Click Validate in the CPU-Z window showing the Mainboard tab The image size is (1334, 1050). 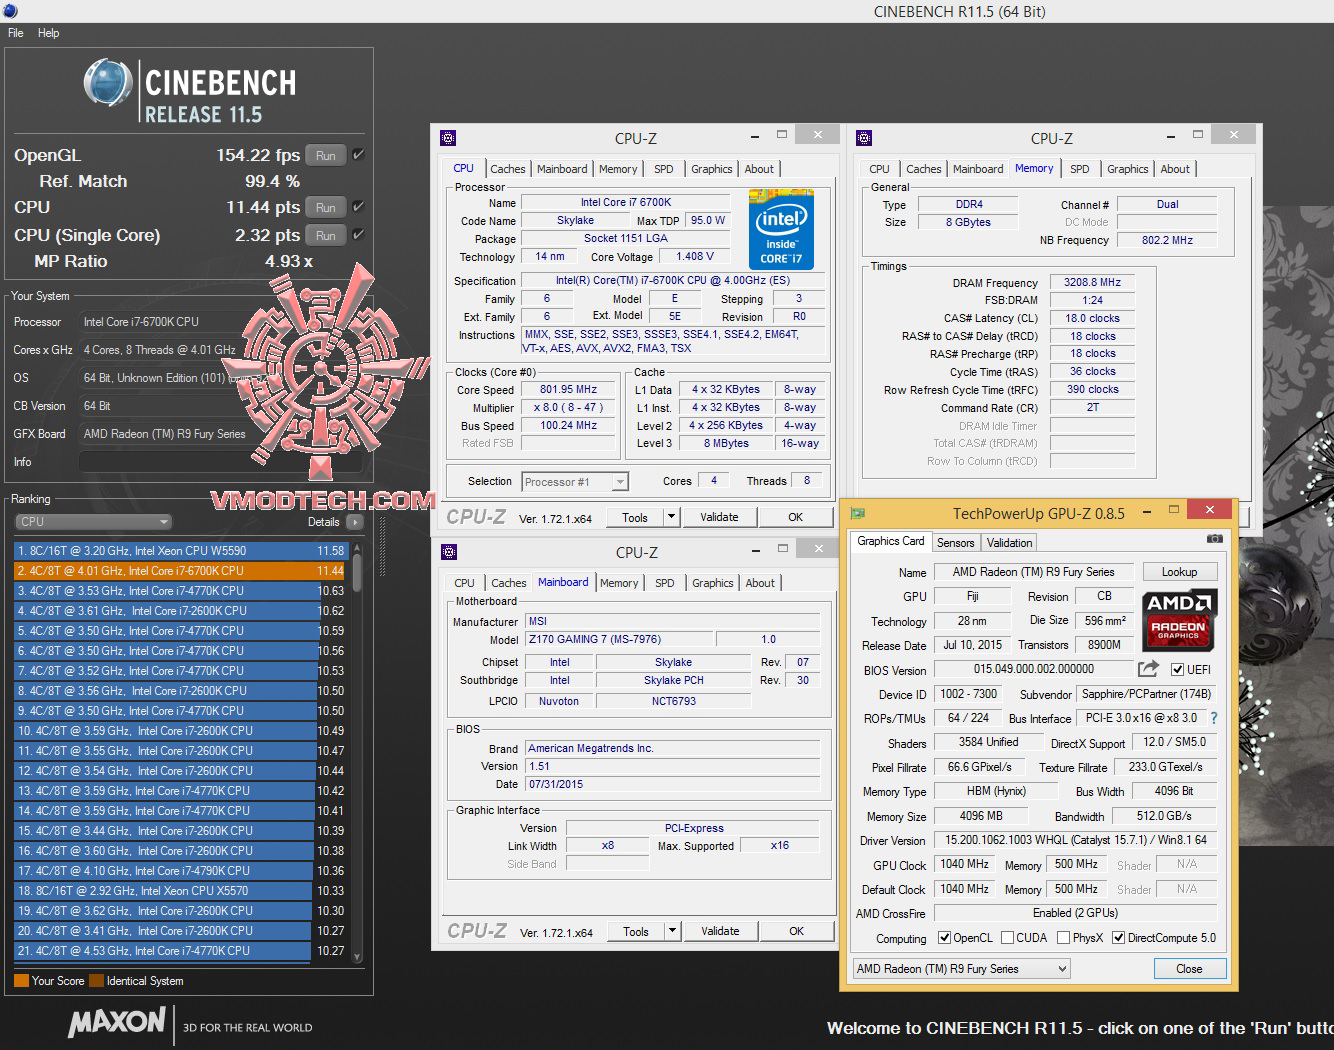[x=720, y=931]
